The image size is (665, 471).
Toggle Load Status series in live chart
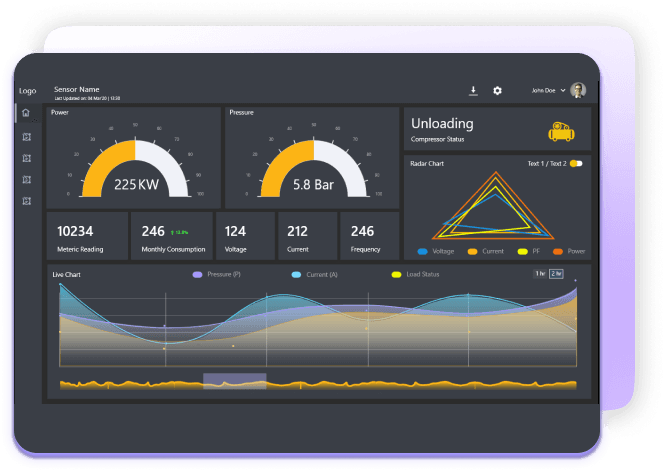[x=415, y=275]
